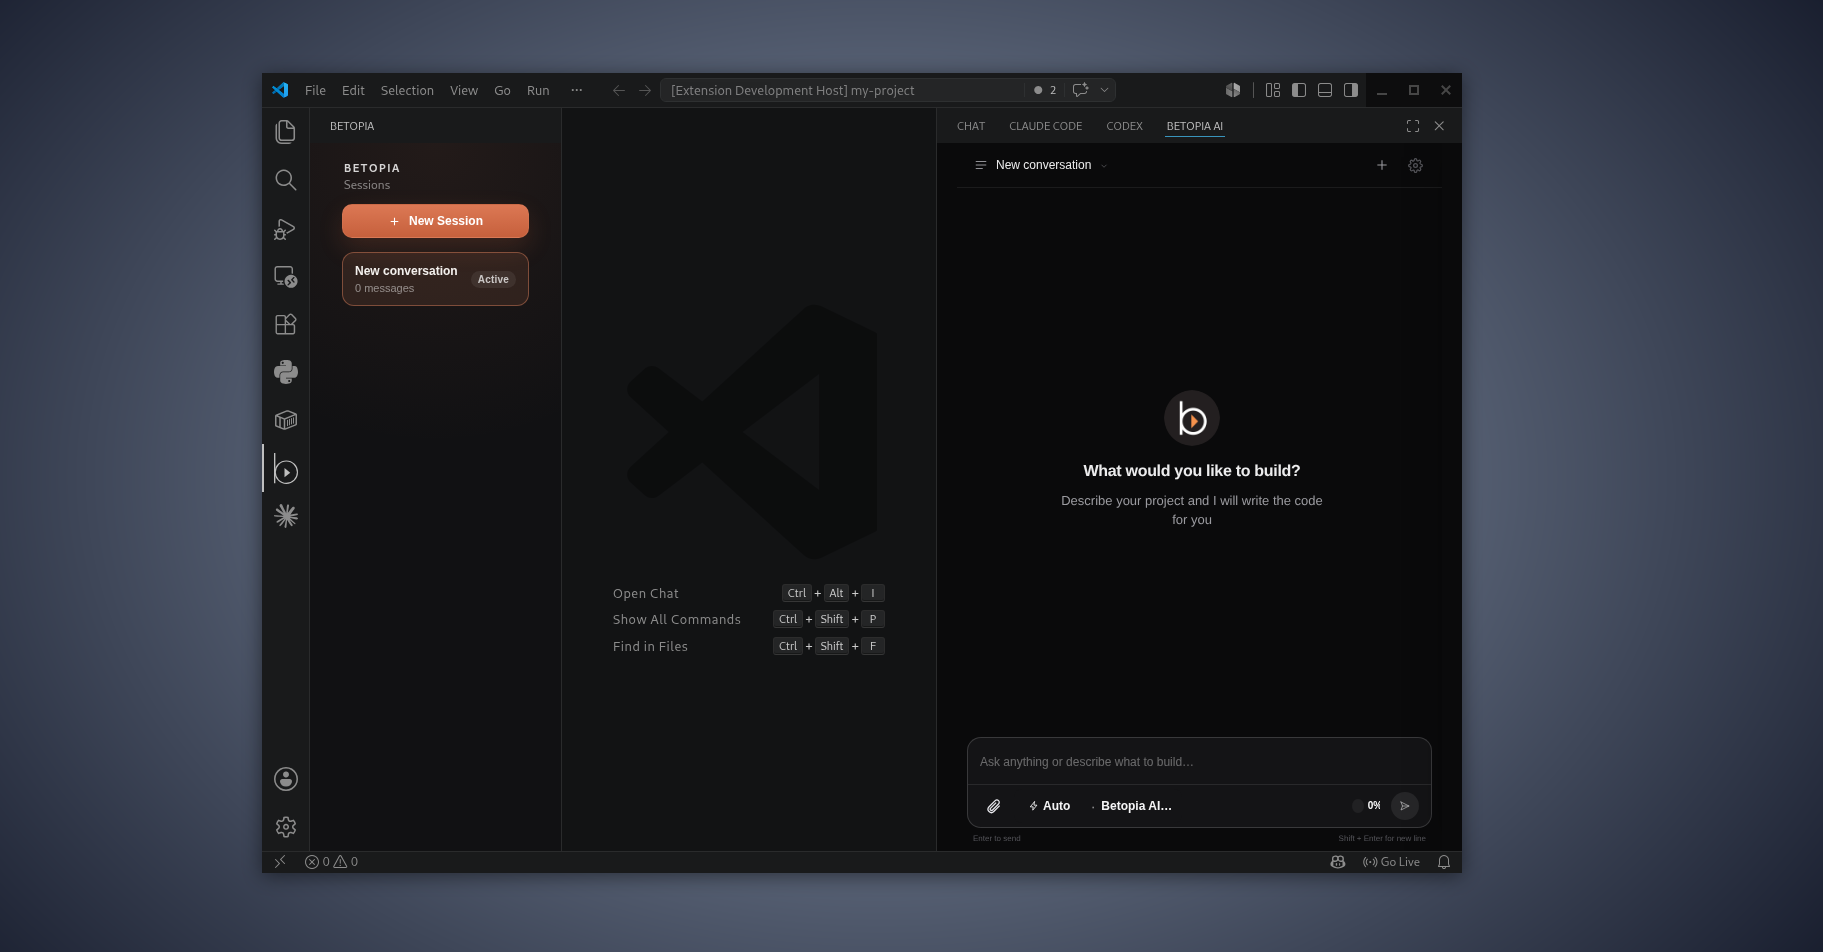Screen dimensions: 1823x952
Task: Start new chat with plus icon
Action: tap(1382, 165)
